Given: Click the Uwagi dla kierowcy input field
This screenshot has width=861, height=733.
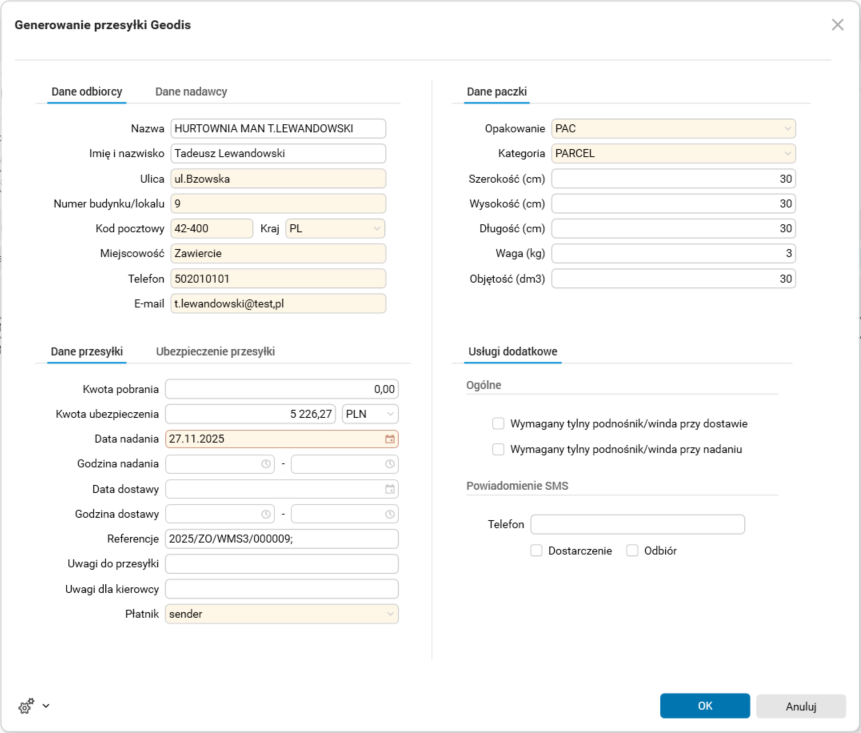Looking at the screenshot, I should tap(281, 589).
